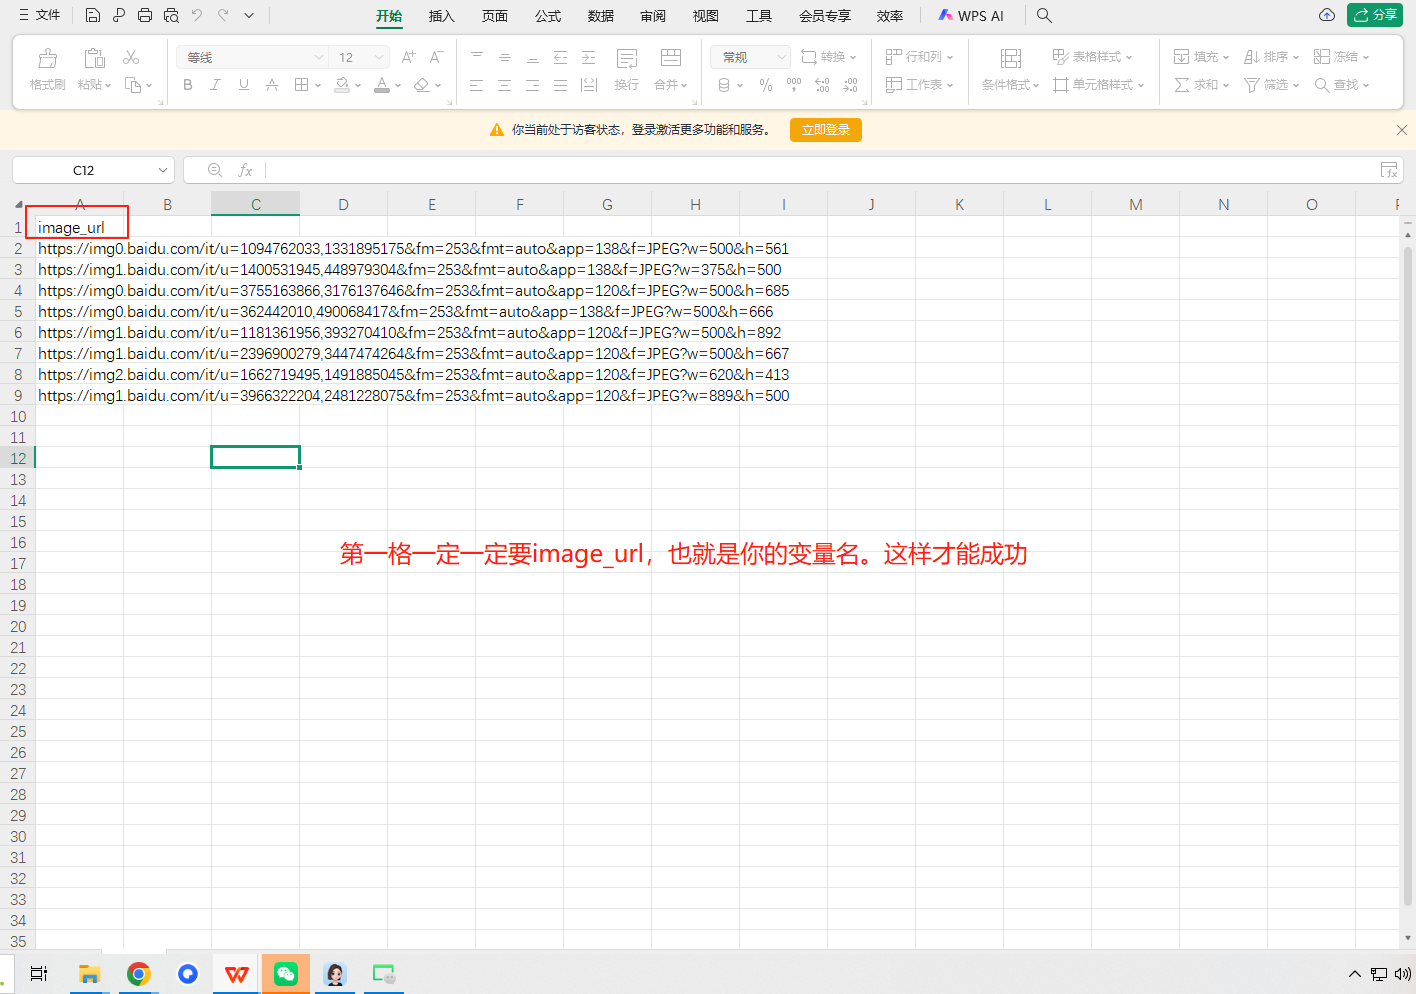Open the WeChat app in taskbar
Screen dimensions: 1416x994
pos(286,974)
